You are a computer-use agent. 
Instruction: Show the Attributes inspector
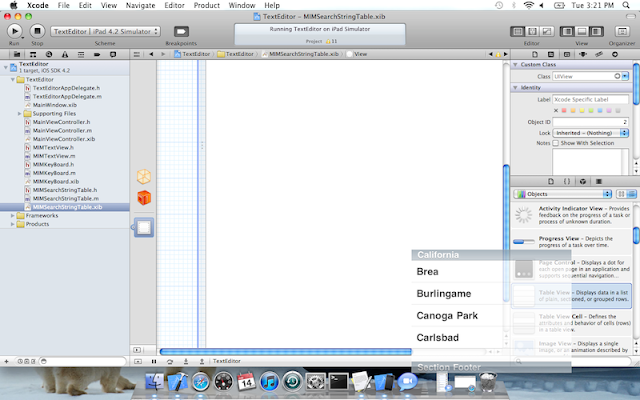pos(583,54)
